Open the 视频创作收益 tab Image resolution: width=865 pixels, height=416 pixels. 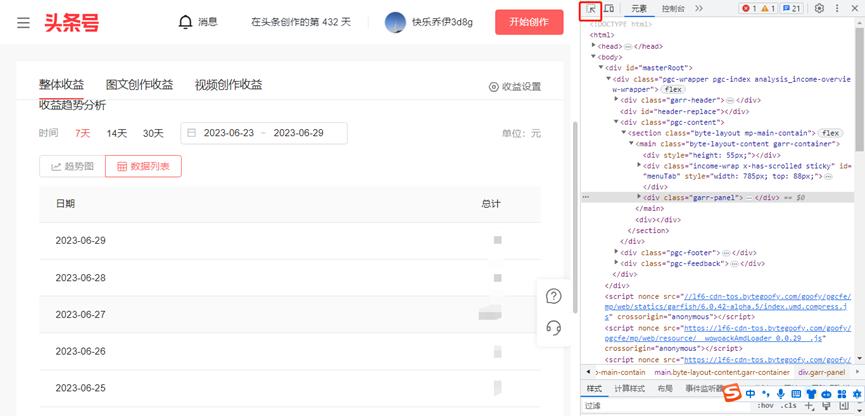tap(228, 85)
